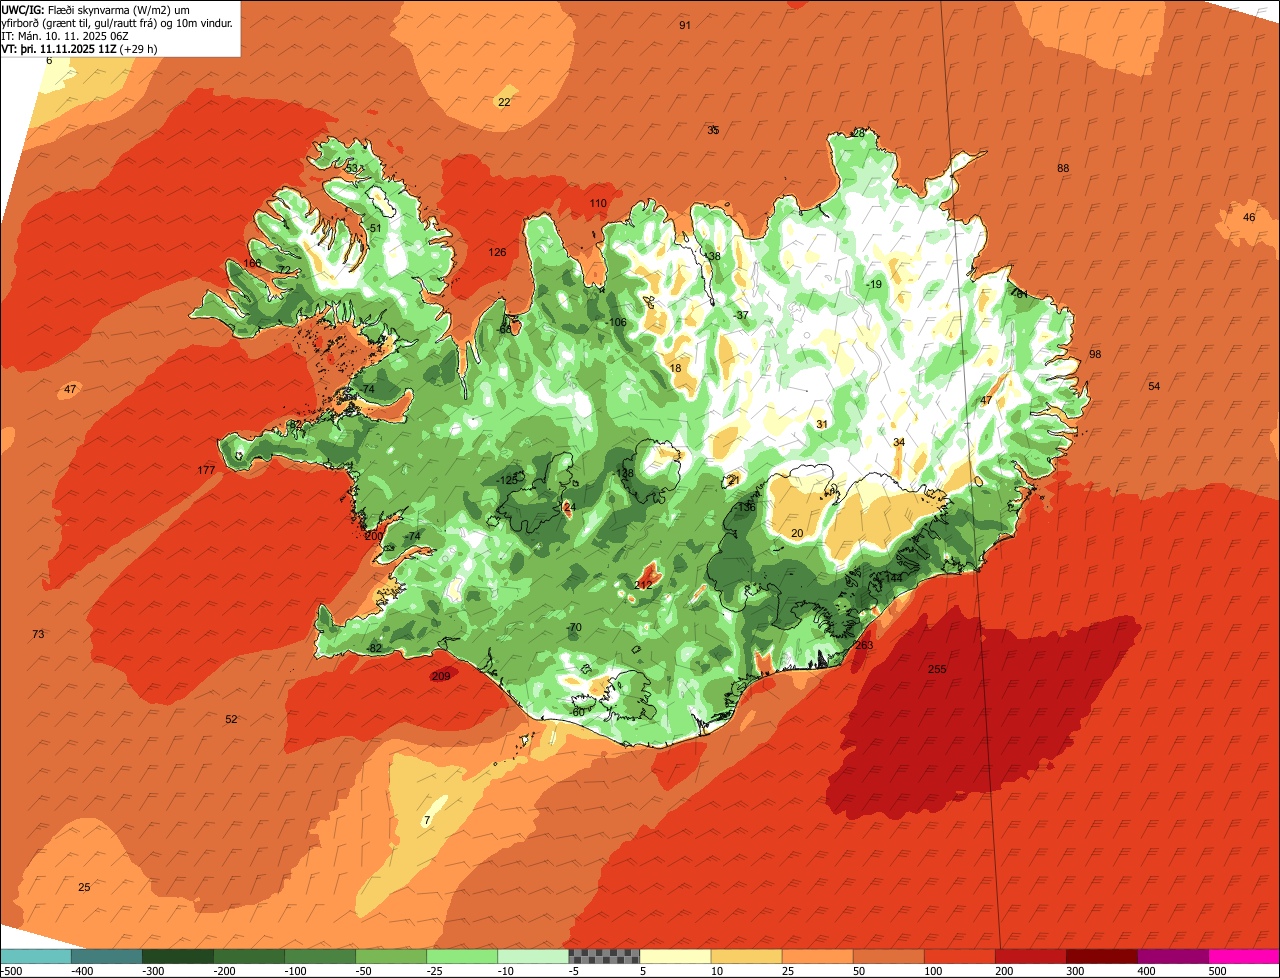Click the '-74' value near Borgarfjörður
The image size is (1280, 978).
[x=413, y=536]
